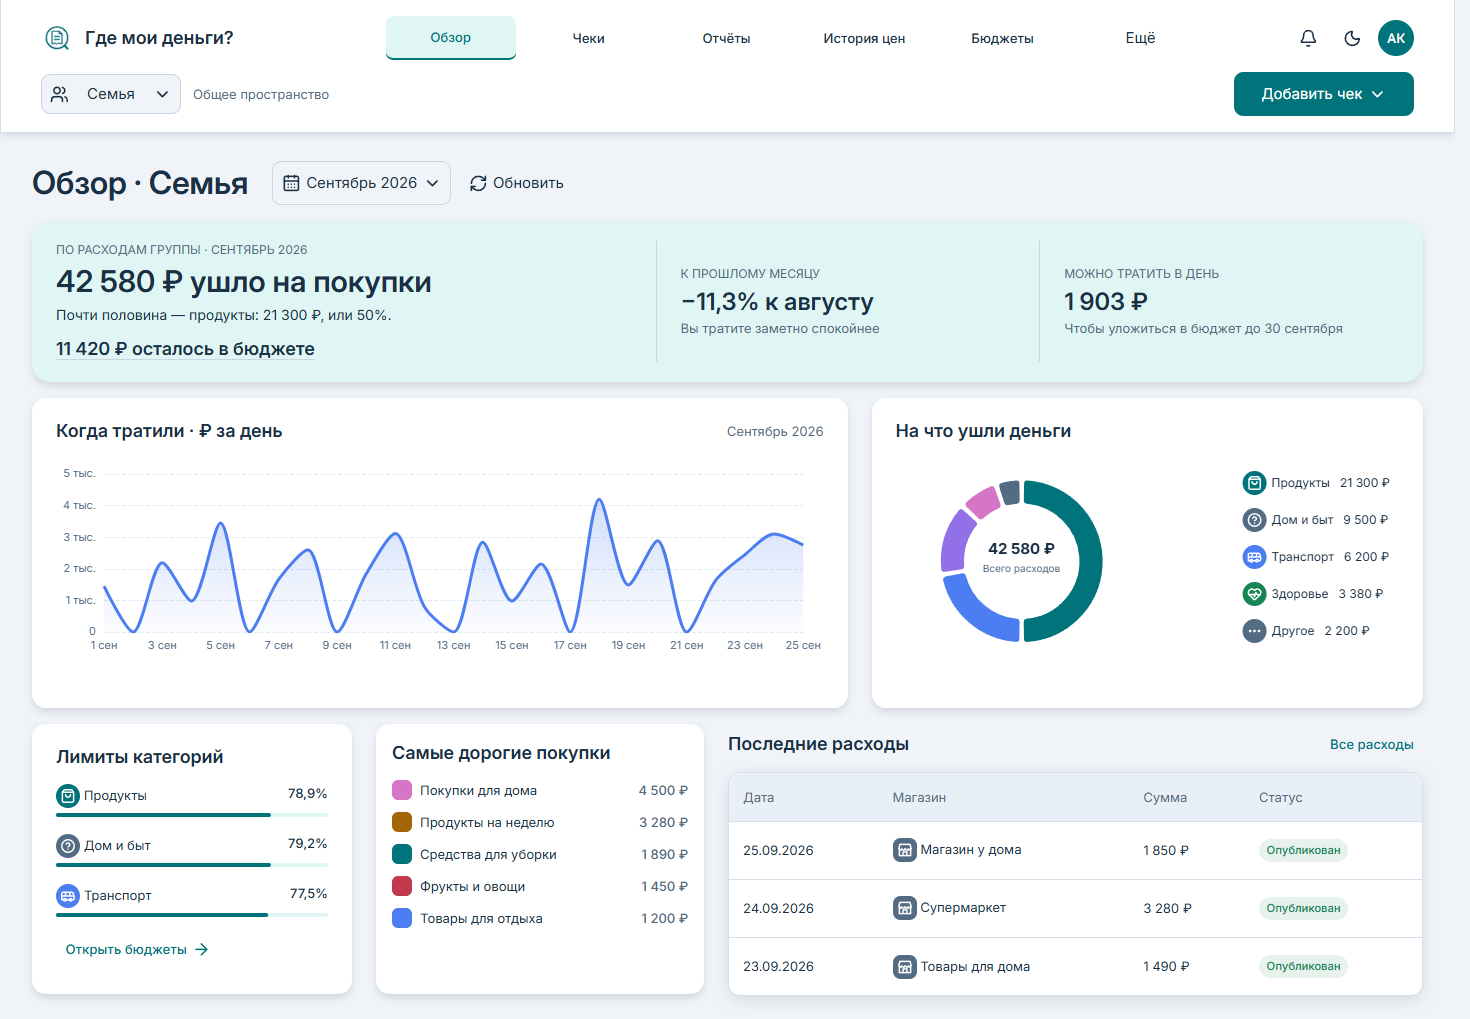Click the Транспорт bus icon in the legend
The height and width of the screenshot is (1019, 1470).
tap(1254, 557)
